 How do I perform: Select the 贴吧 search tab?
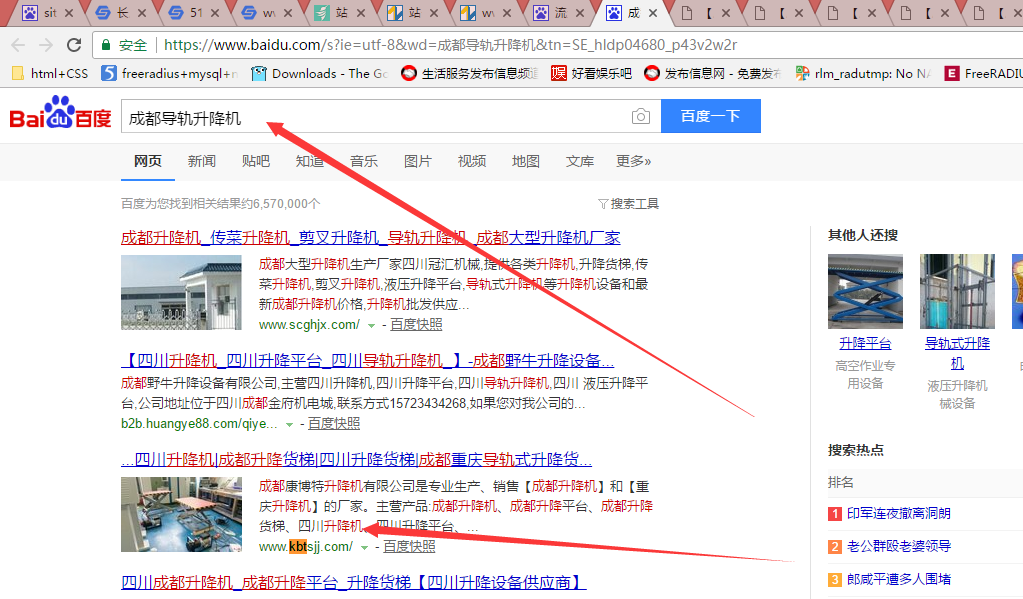(256, 161)
